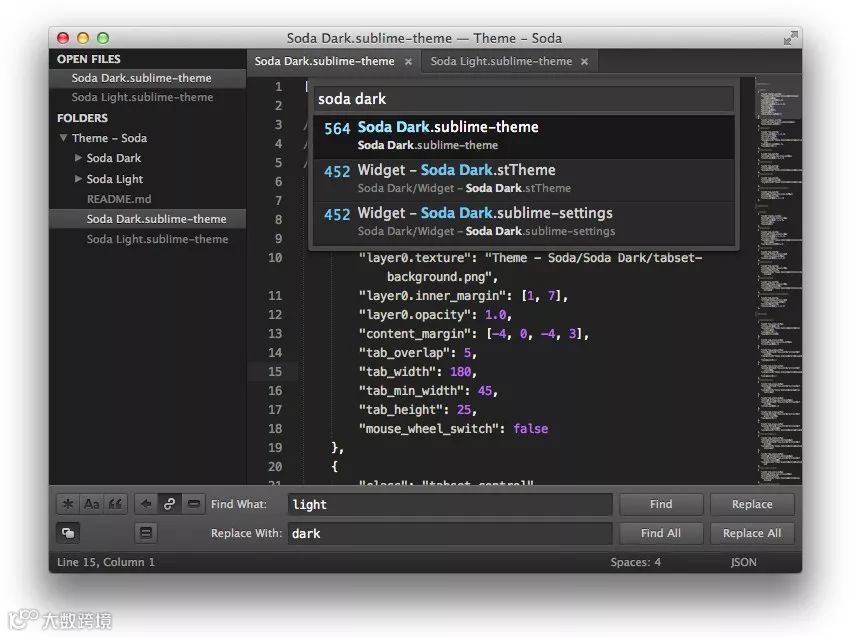Select Soda Light.sublime-theme in folder tree

147,239
